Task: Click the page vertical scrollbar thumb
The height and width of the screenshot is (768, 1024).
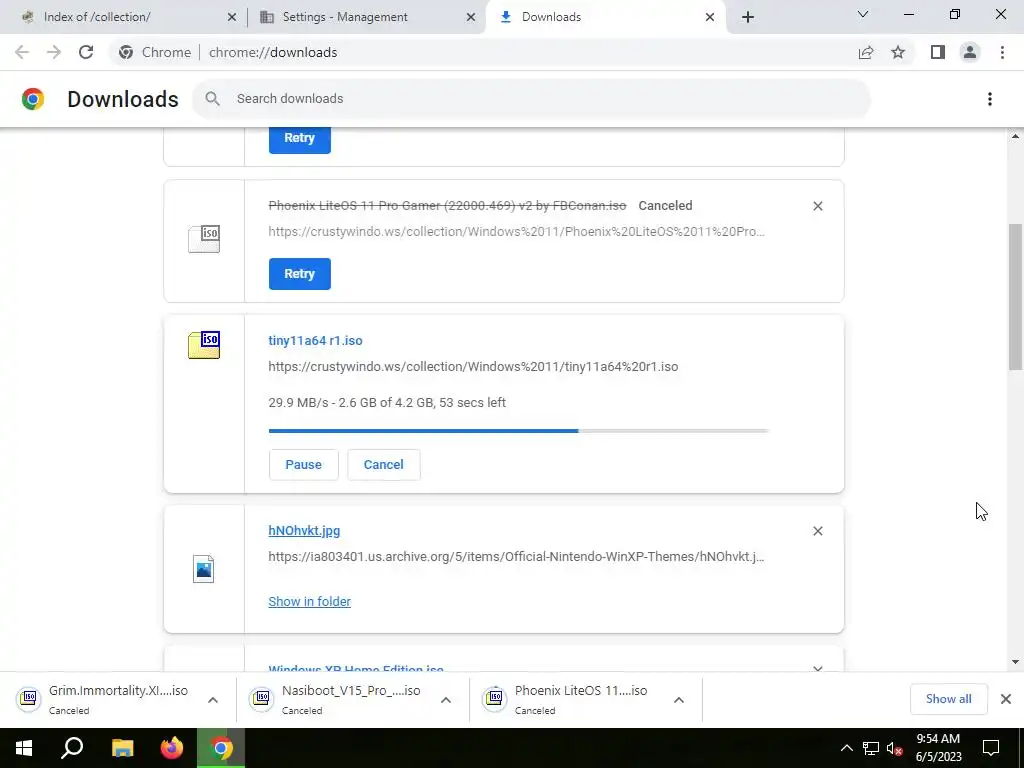Action: tap(1015, 297)
